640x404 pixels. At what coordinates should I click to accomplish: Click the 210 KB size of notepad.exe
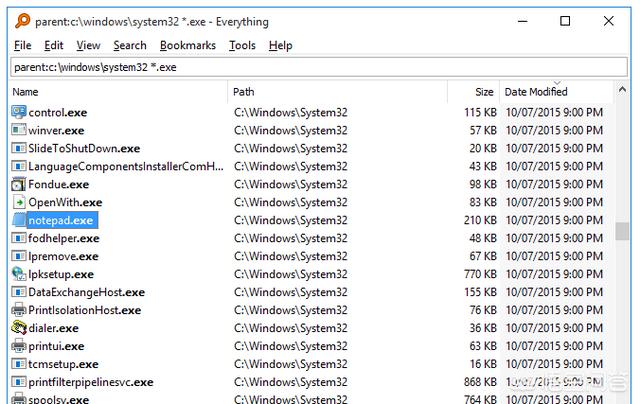tap(480, 220)
